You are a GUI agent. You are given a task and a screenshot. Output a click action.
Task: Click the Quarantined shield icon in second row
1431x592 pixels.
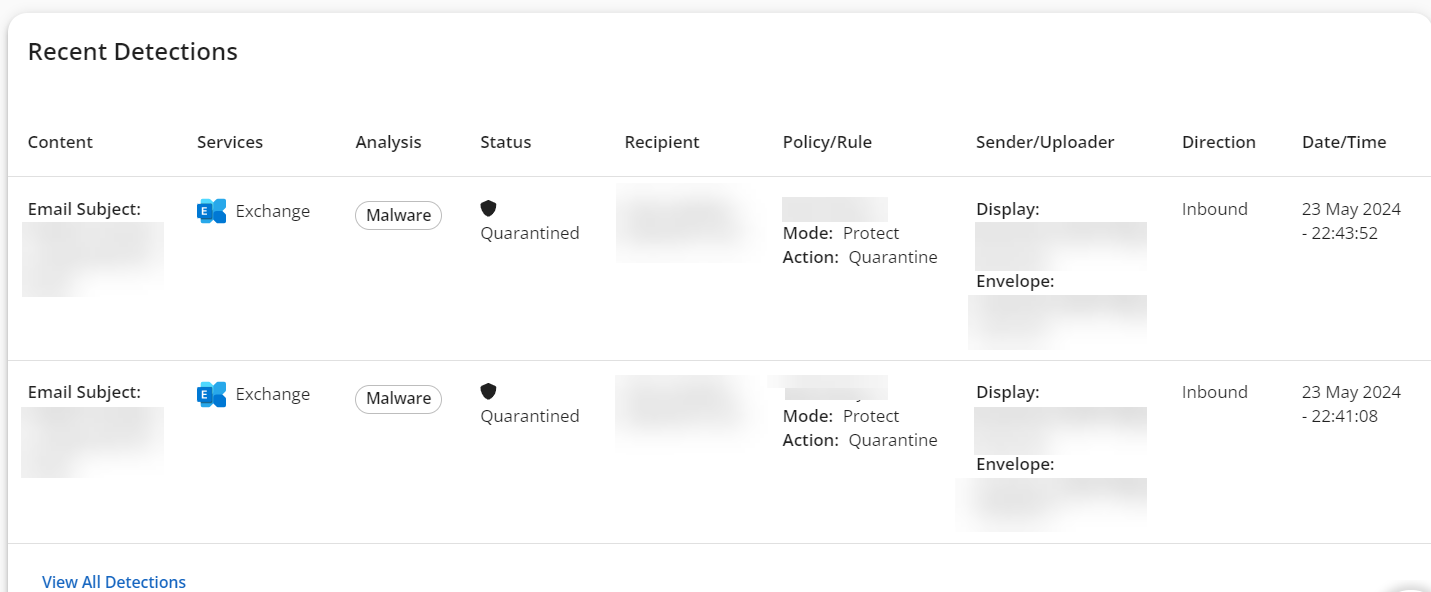pyautogui.click(x=488, y=391)
